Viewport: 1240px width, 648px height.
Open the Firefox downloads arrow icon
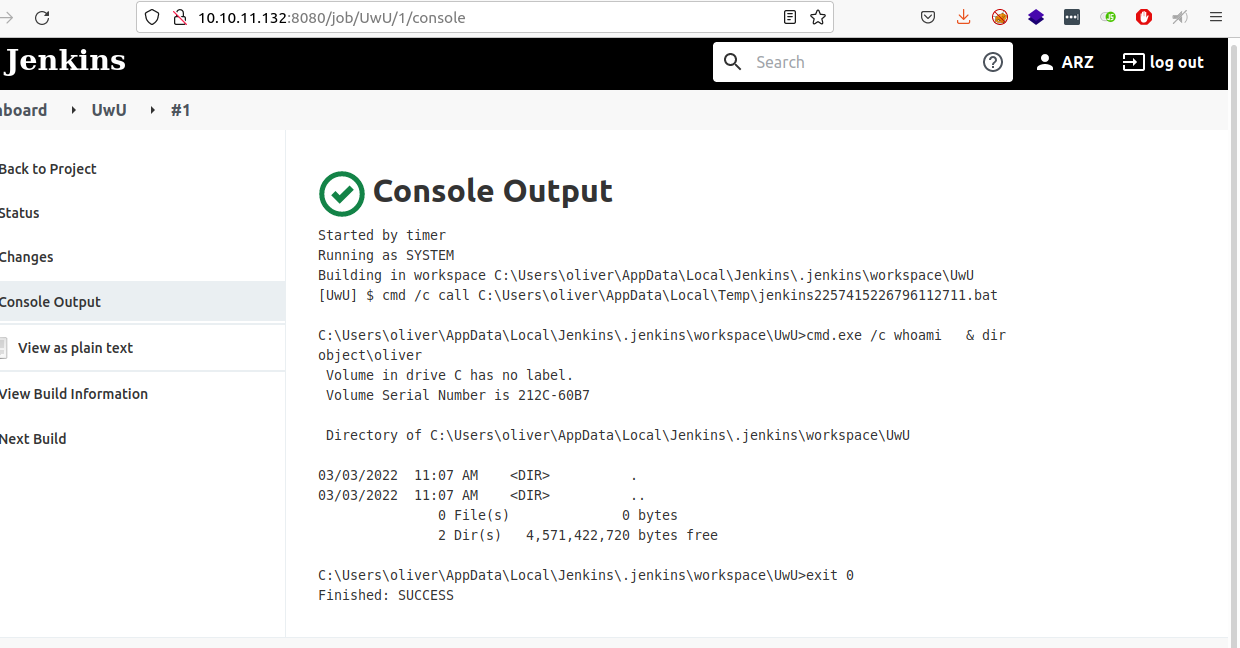click(964, 17)
